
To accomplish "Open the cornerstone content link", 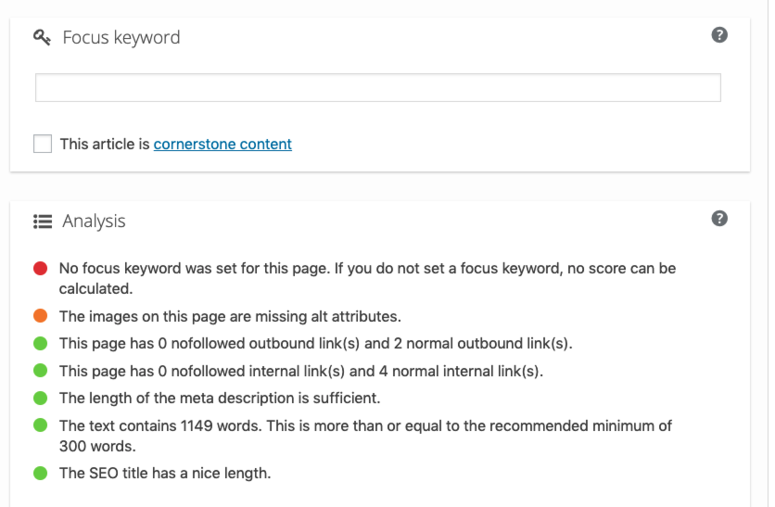I will click(x=222, y=144).
